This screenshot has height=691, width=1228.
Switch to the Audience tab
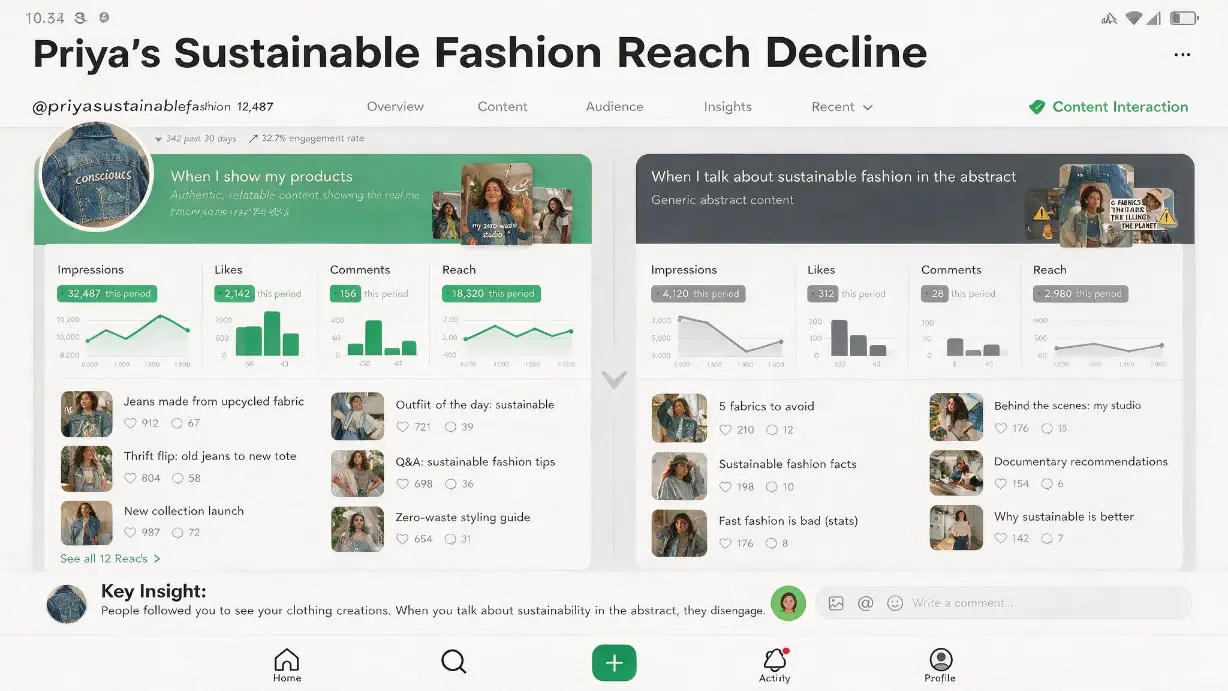click(615, 107)
